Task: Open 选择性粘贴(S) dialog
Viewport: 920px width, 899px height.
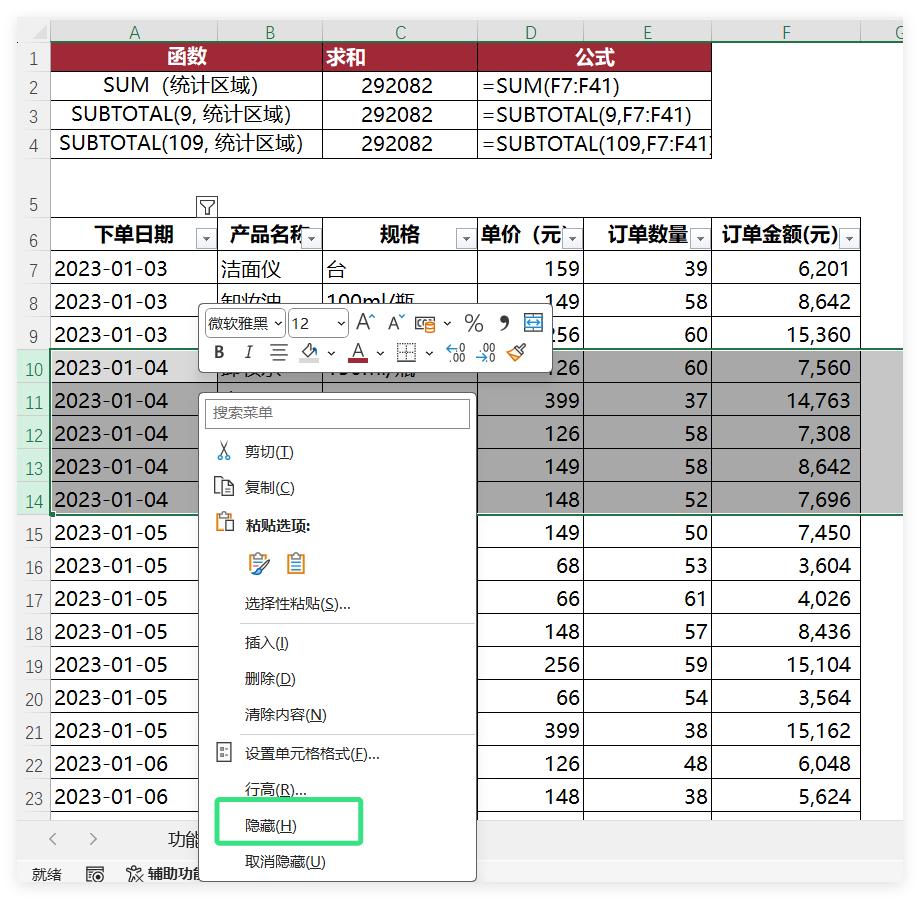Action: click(337, 604)
